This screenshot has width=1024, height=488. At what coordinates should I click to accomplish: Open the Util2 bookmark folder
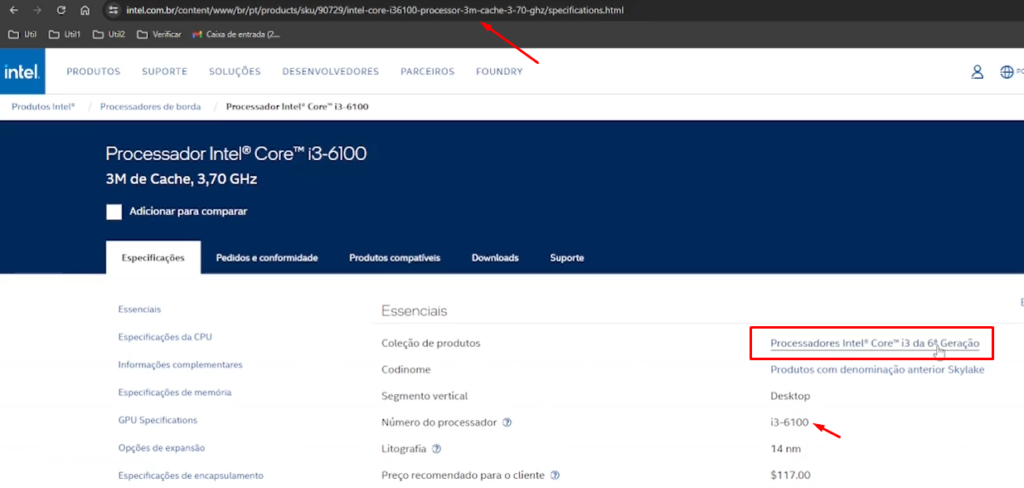(108, 35)
